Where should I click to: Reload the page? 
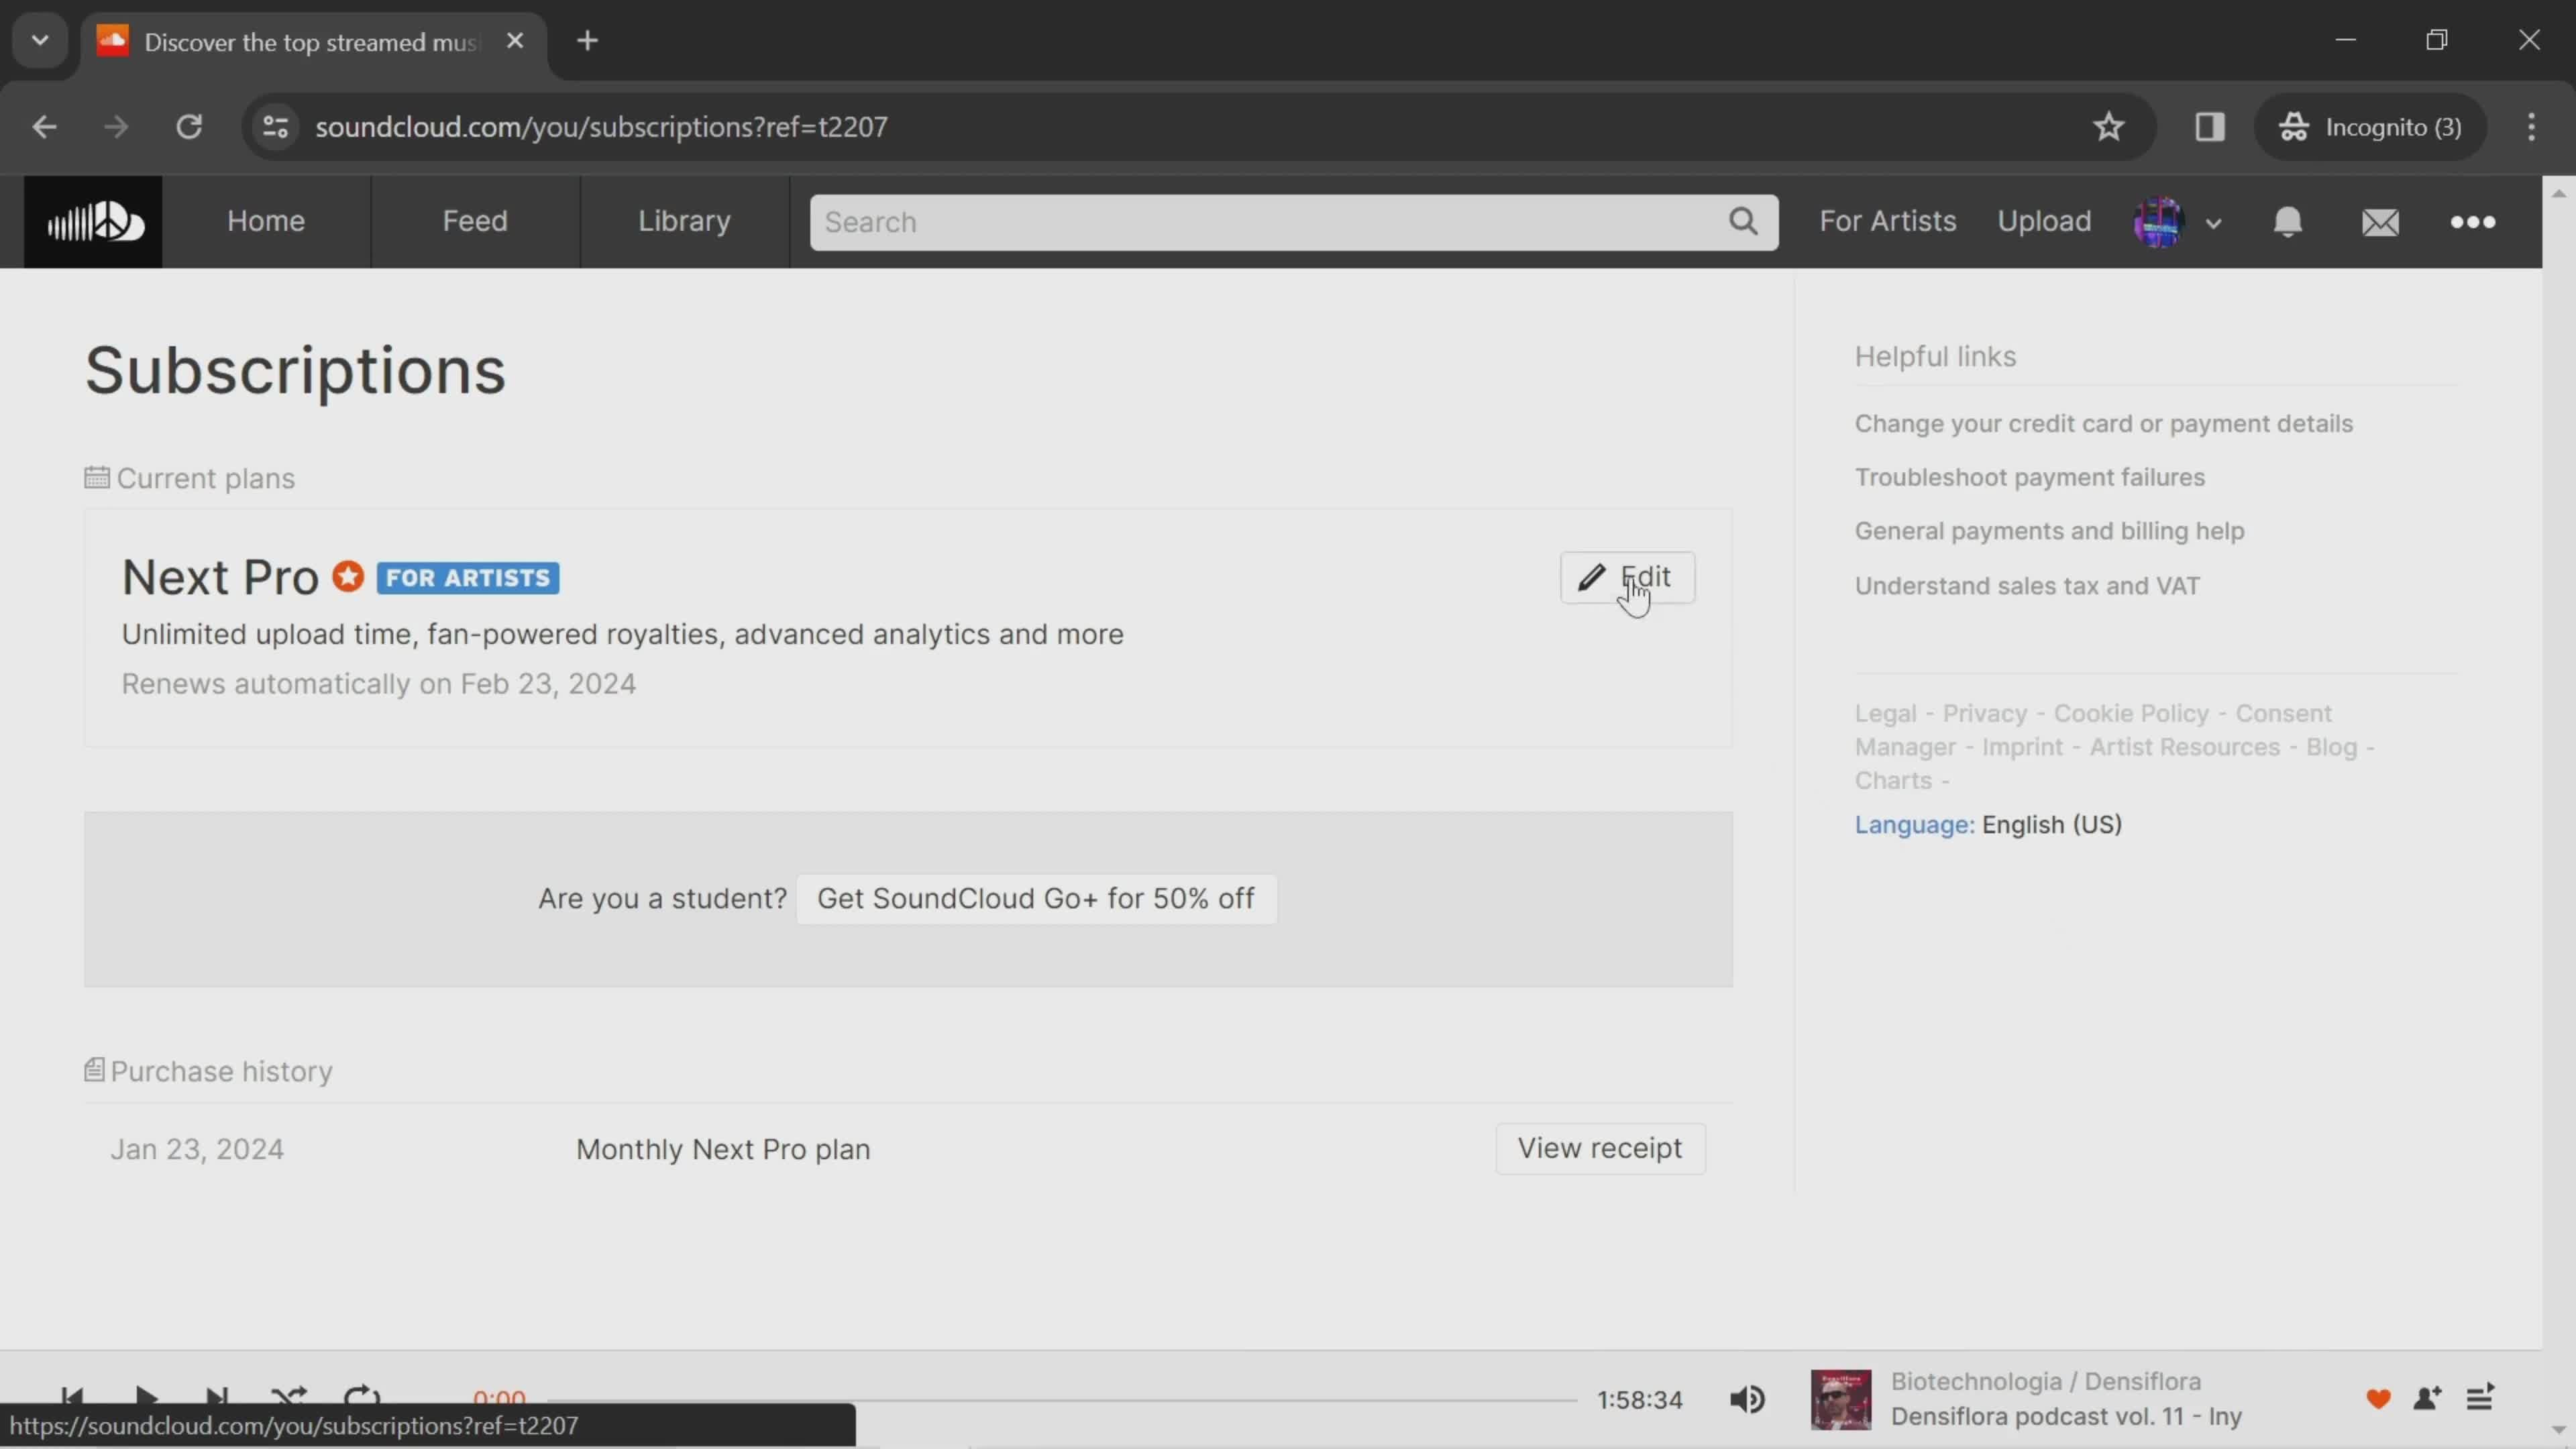(189, 127)
